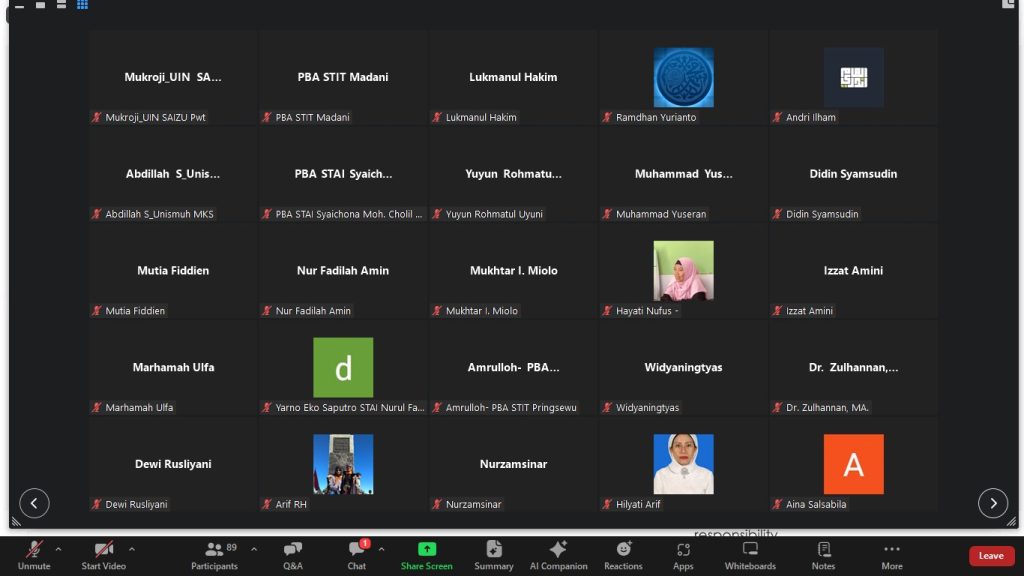Image resolution: width=1024 pixels, height=576 pixels.
Task: Open the Apps panel
Action: coord(683,555)
